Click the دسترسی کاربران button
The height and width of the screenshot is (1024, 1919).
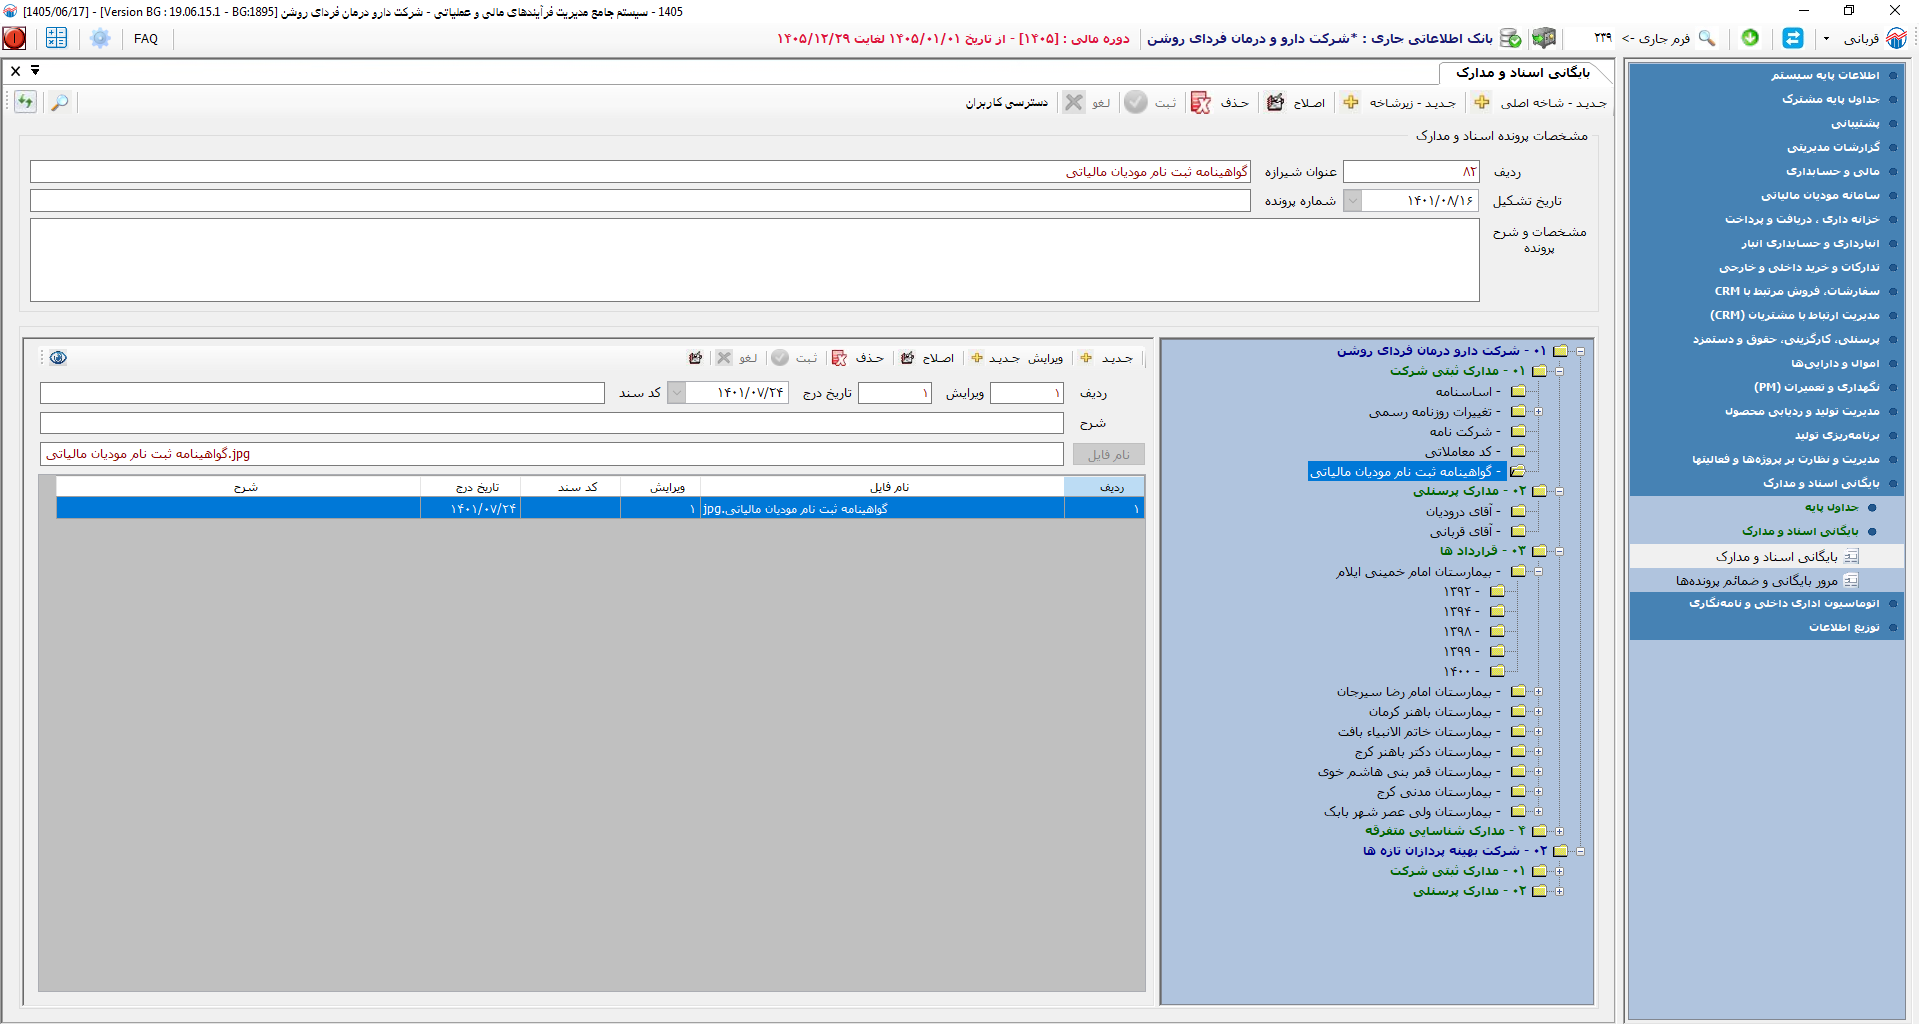pyautogui.click(x=1007, y=103)
